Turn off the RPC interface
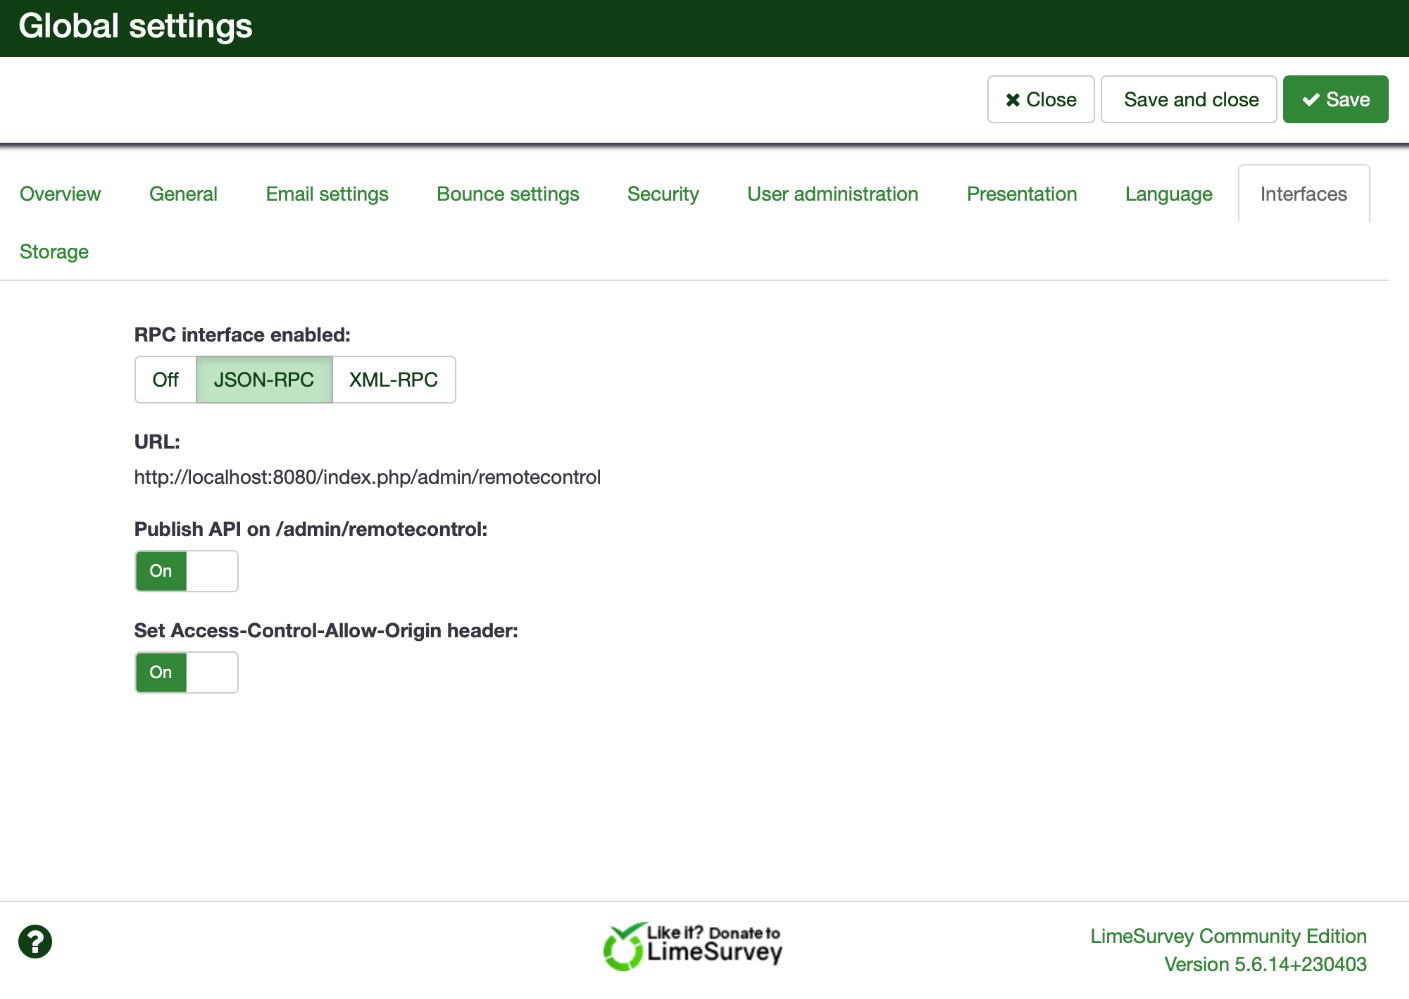Screen dimensions: 1409x999 (166, 380)
